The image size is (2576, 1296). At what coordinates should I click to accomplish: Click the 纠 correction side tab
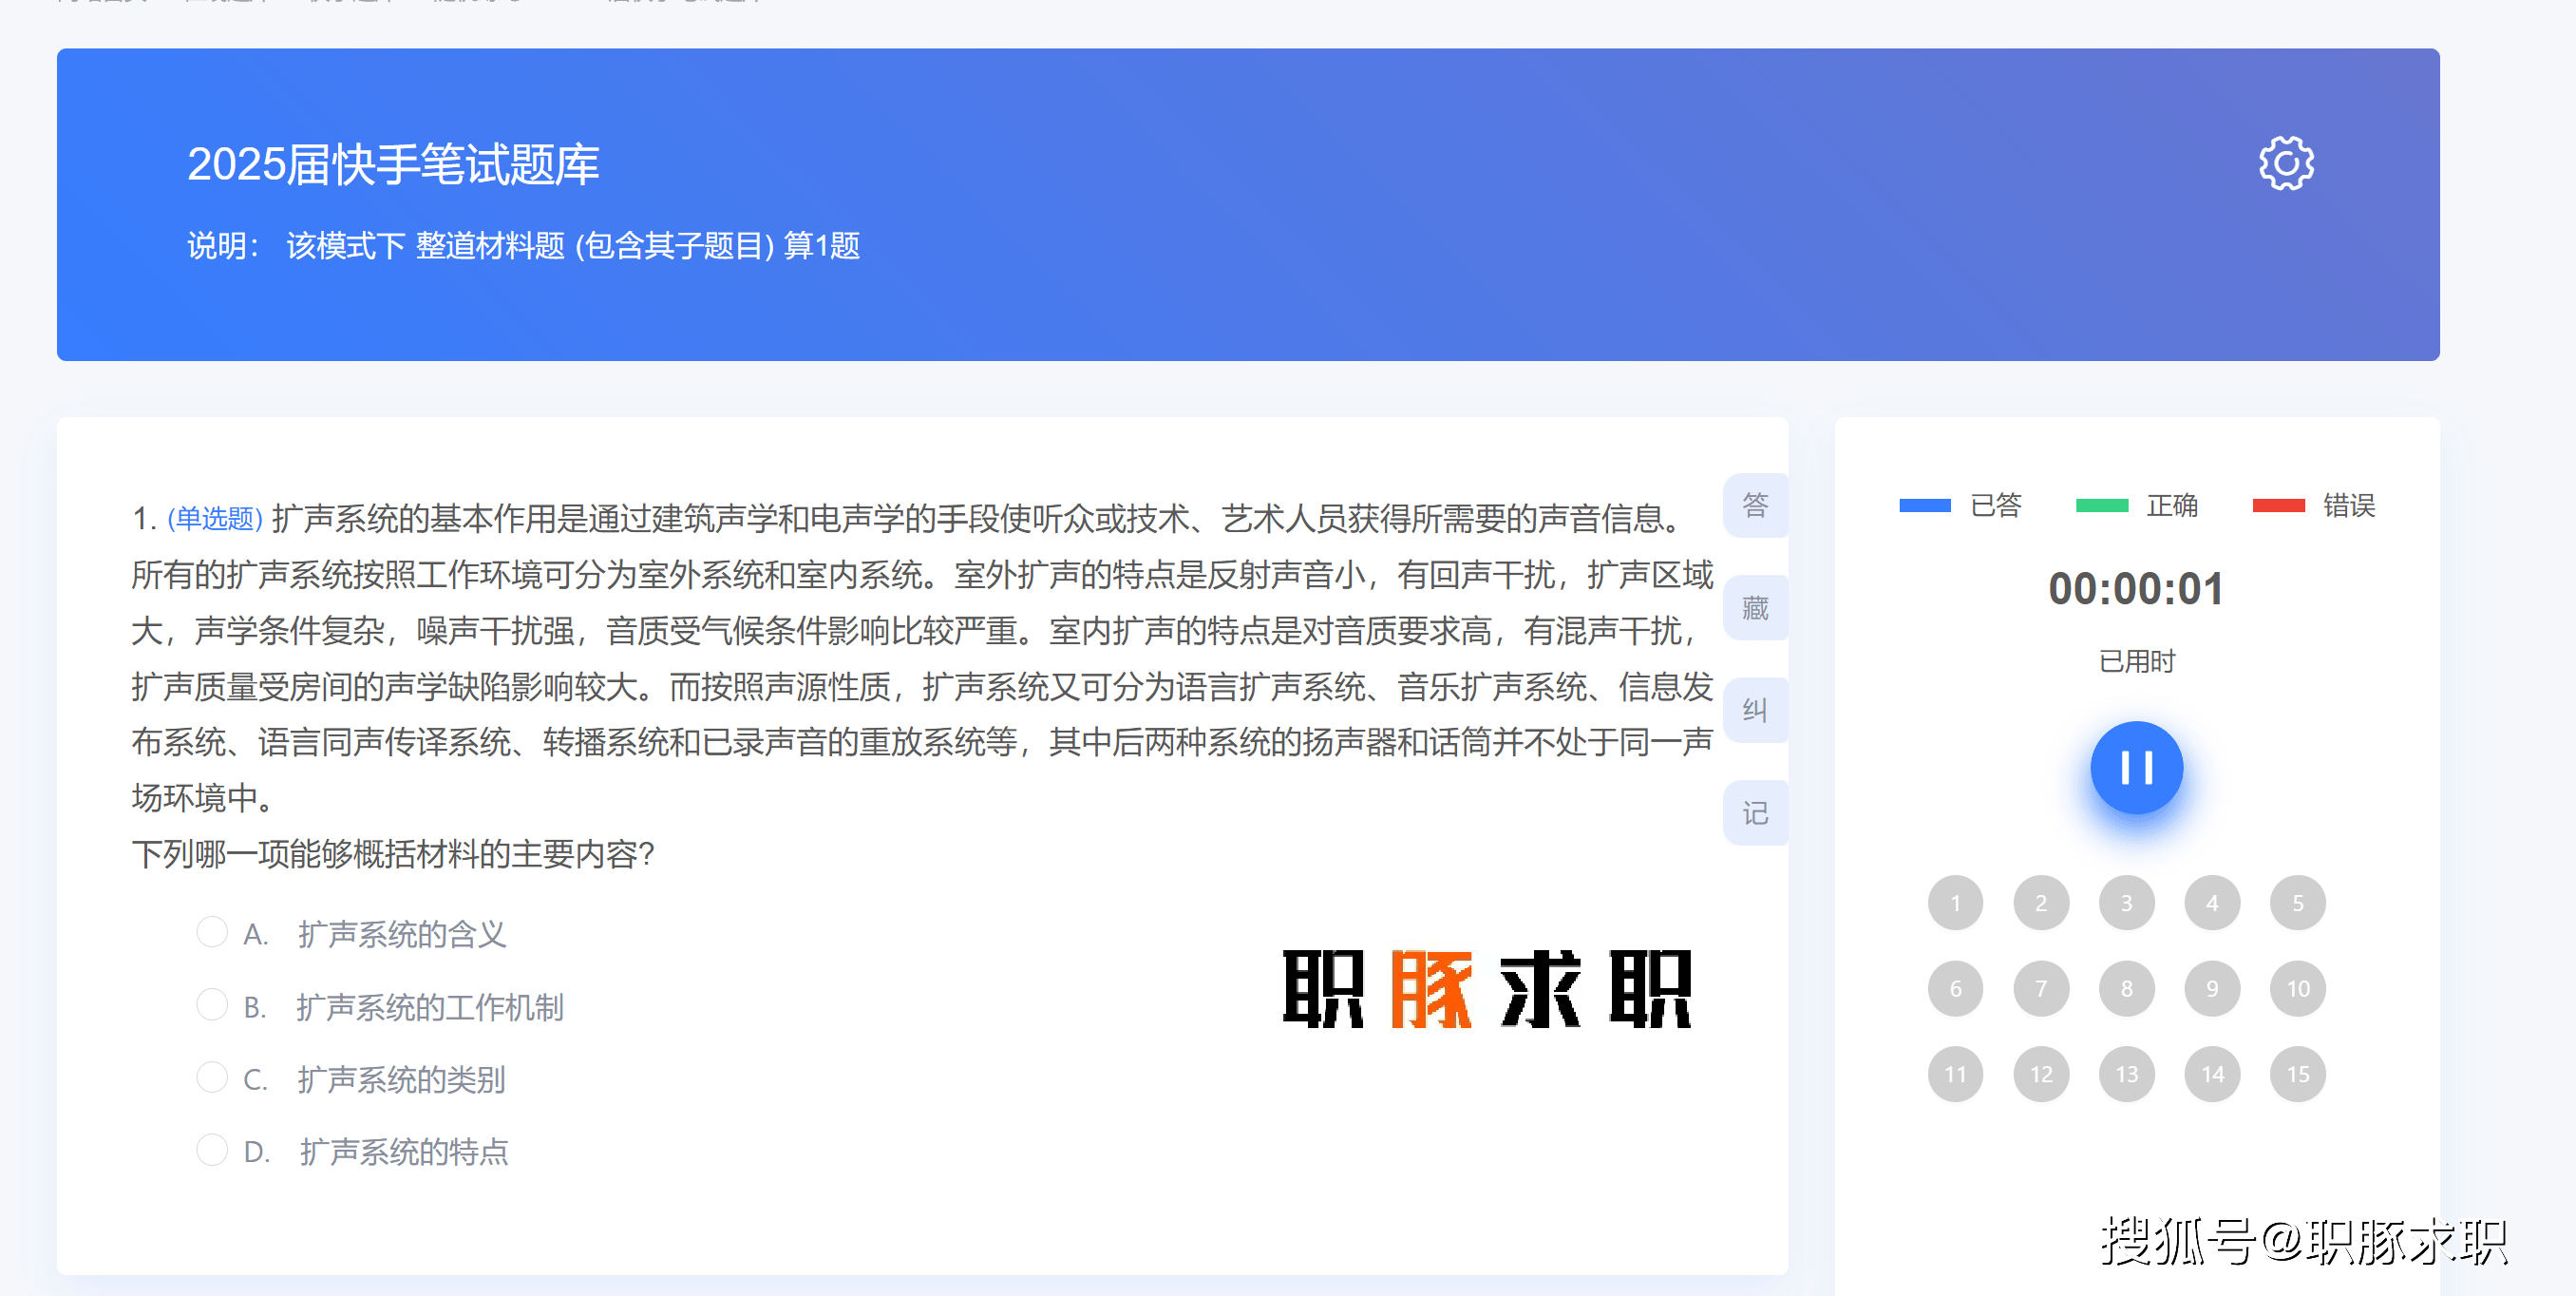click(1754, 710)
